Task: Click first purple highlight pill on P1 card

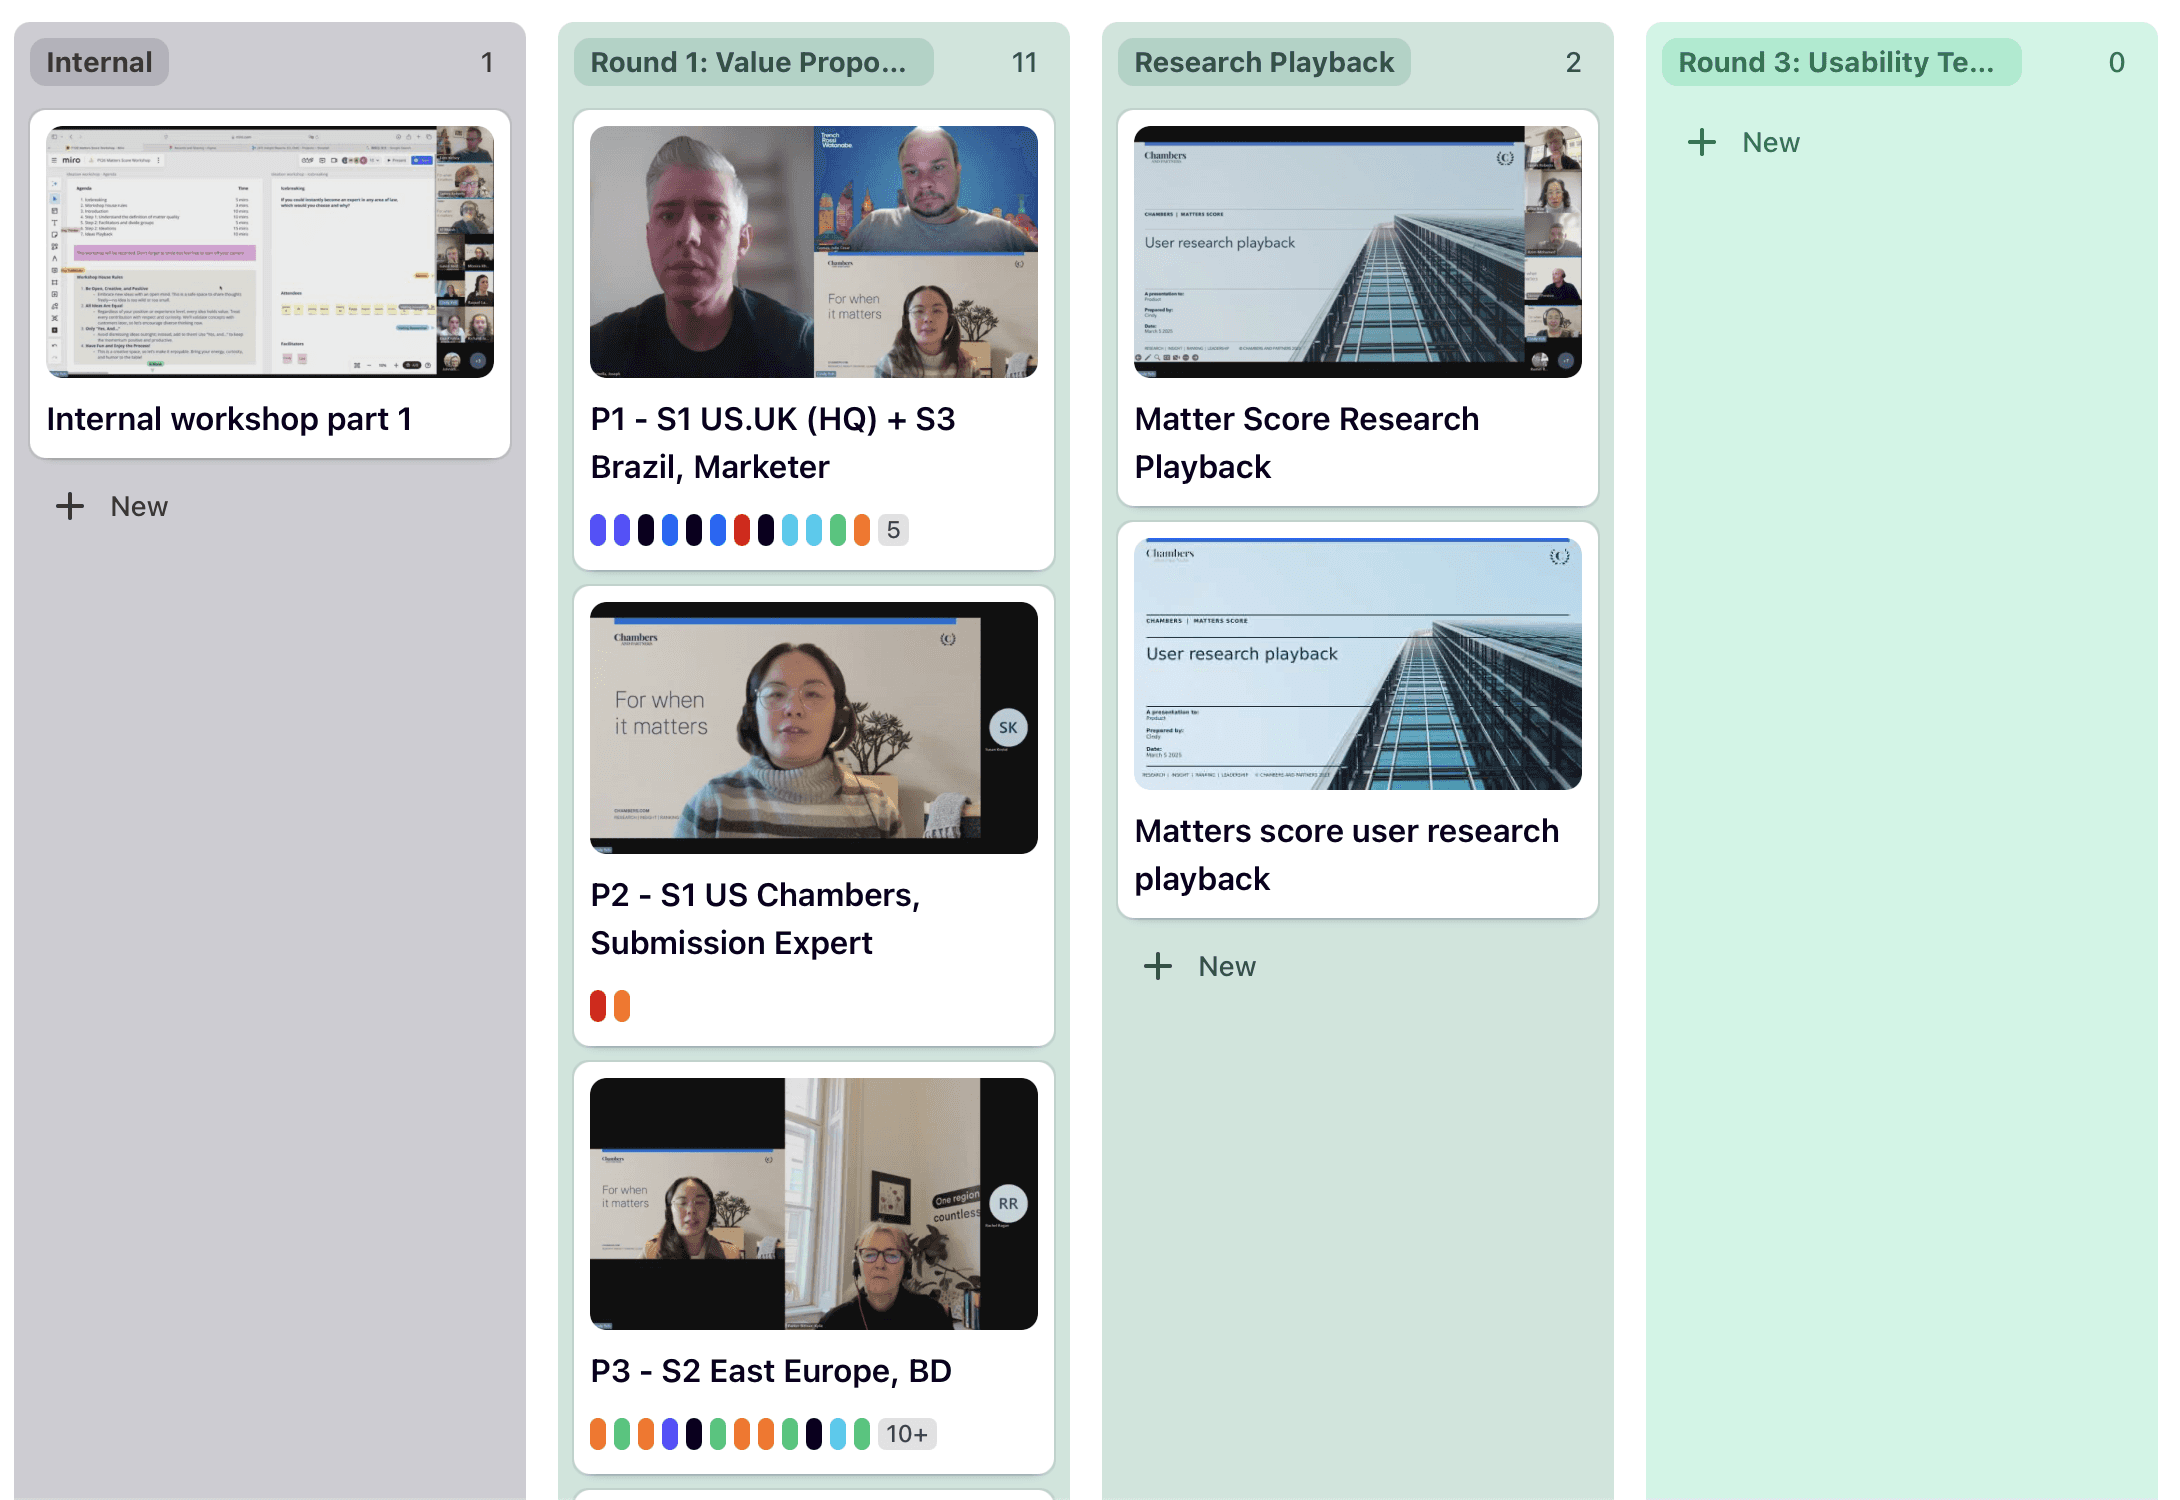Action: click(x=598, y=530)
